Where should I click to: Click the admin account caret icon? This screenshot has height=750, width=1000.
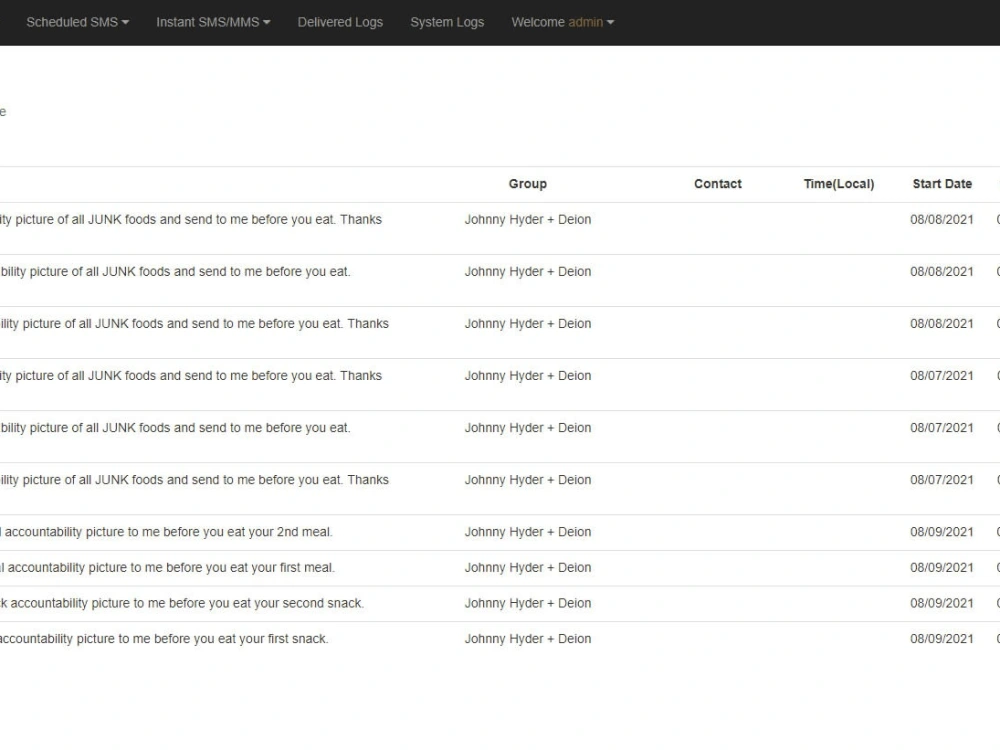(611, 22)
